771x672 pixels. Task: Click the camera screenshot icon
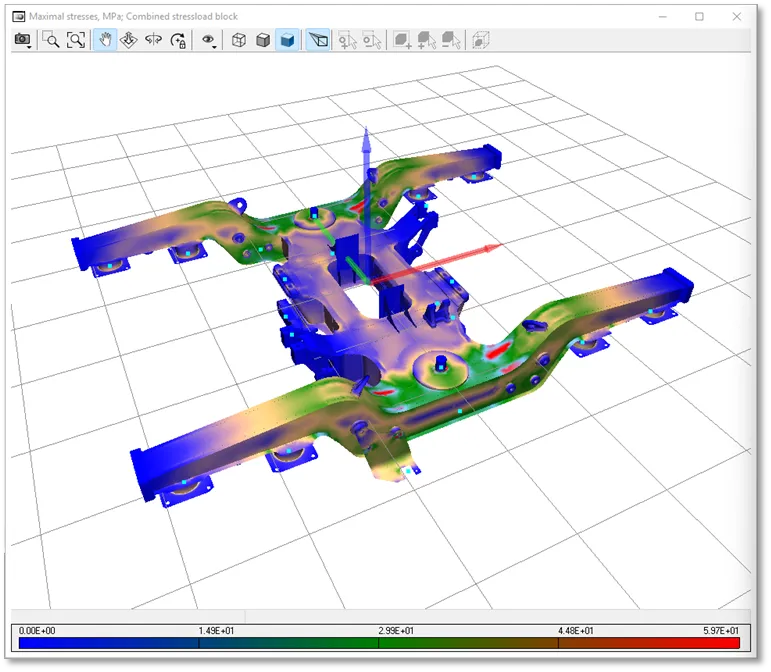click(21, 40)
